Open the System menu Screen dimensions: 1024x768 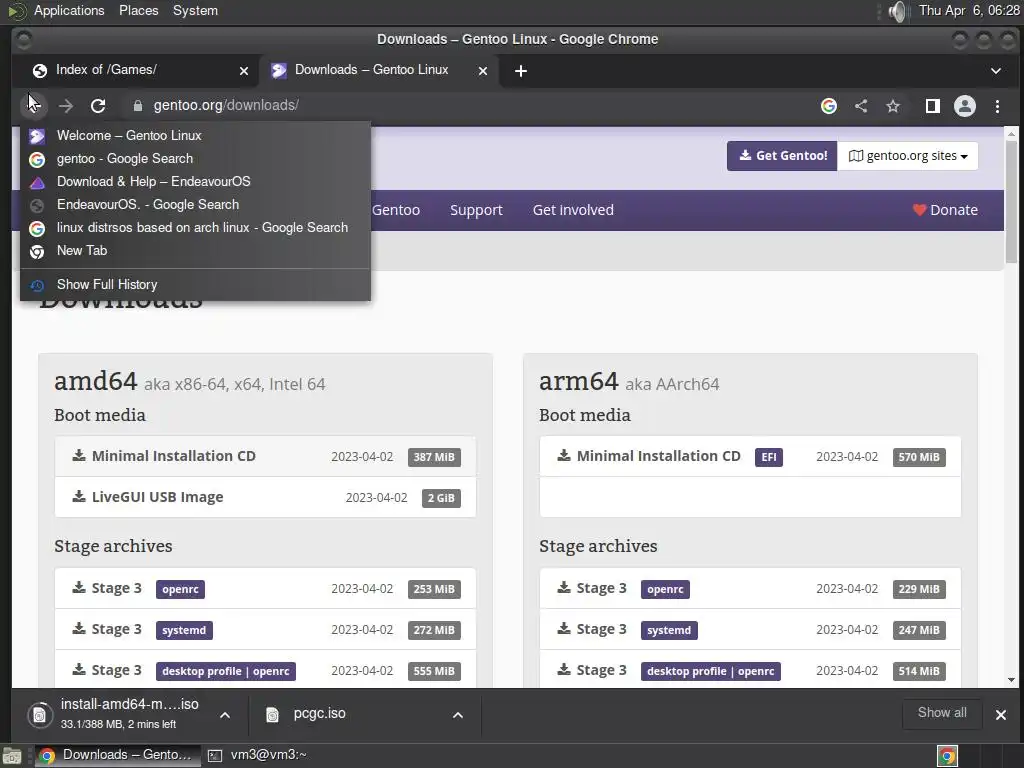point(195,10)
